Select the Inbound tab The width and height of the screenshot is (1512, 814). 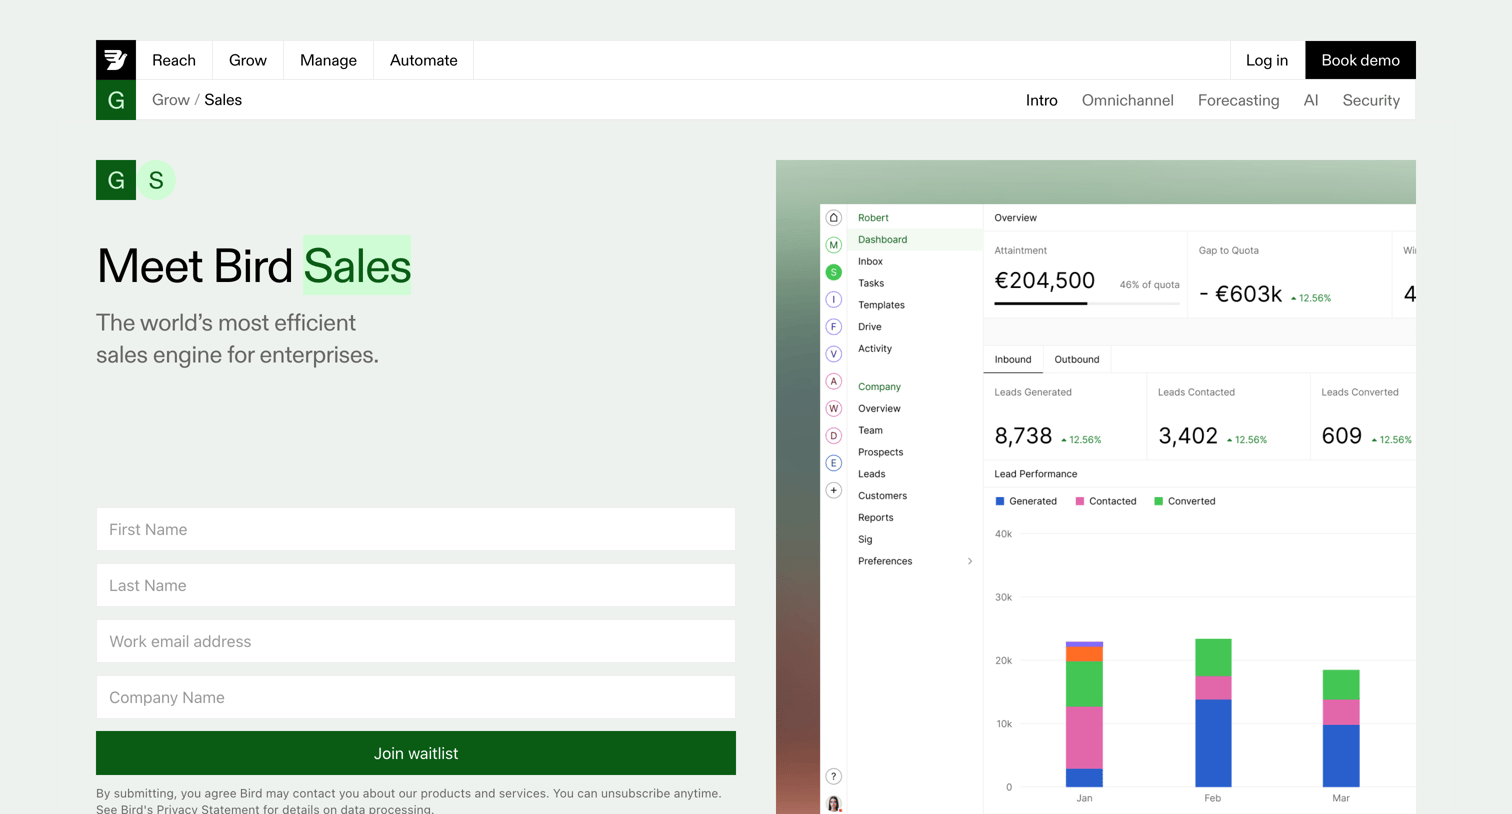coord(1013,359)
